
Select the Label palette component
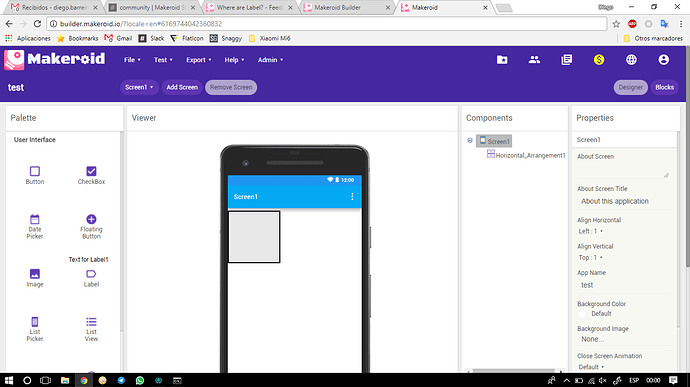91,278
